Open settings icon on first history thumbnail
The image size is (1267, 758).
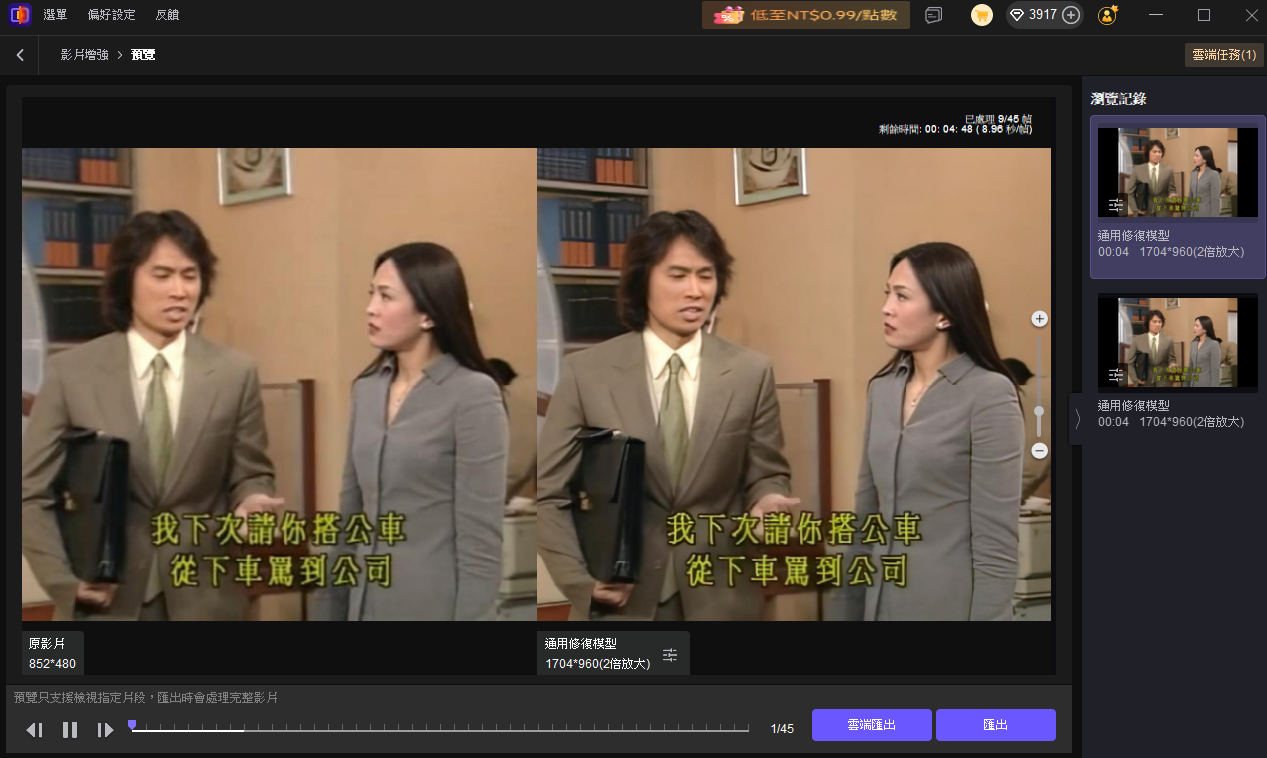[x=1116, y=205]
